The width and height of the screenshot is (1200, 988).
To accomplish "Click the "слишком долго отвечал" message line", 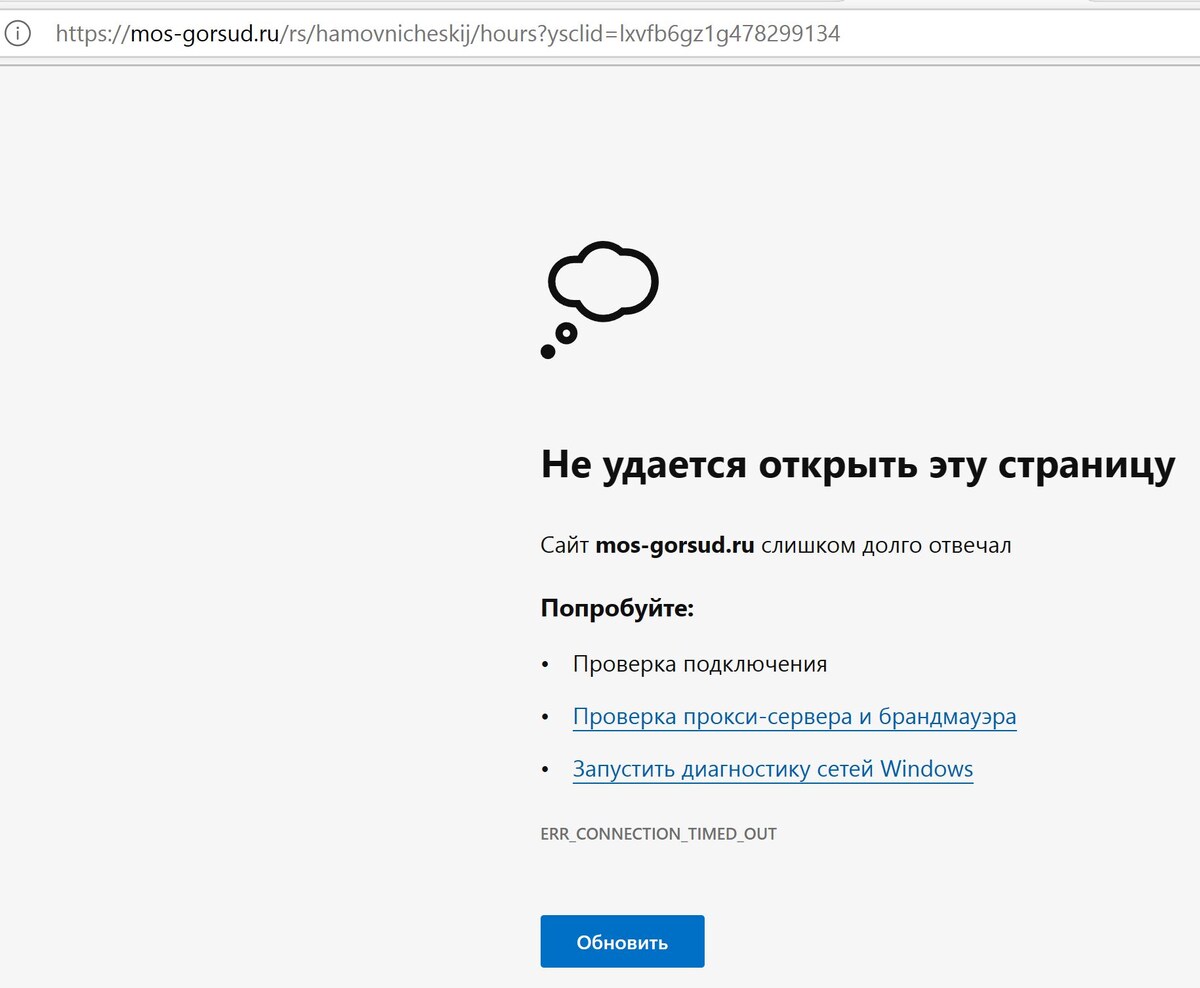I will point(776,546).
